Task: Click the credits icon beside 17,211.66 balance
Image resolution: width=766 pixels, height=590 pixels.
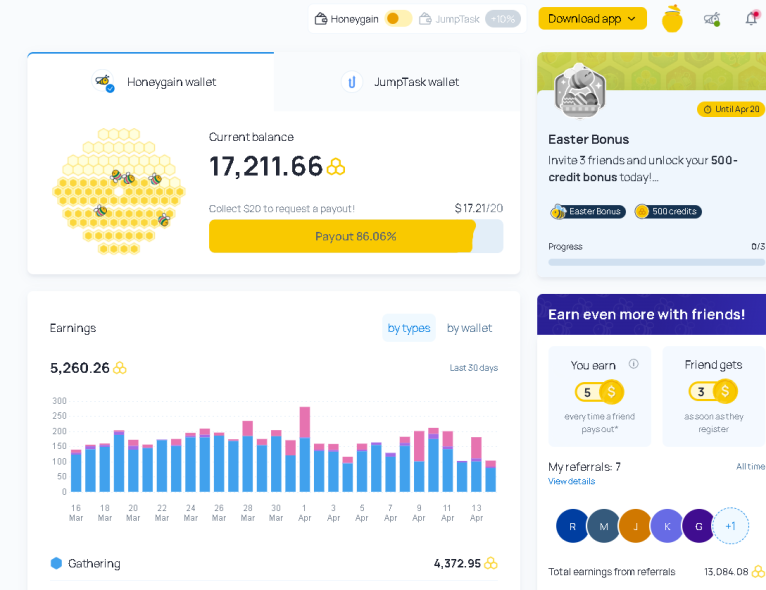Action: pyautogui.click(x=336, y=167)
